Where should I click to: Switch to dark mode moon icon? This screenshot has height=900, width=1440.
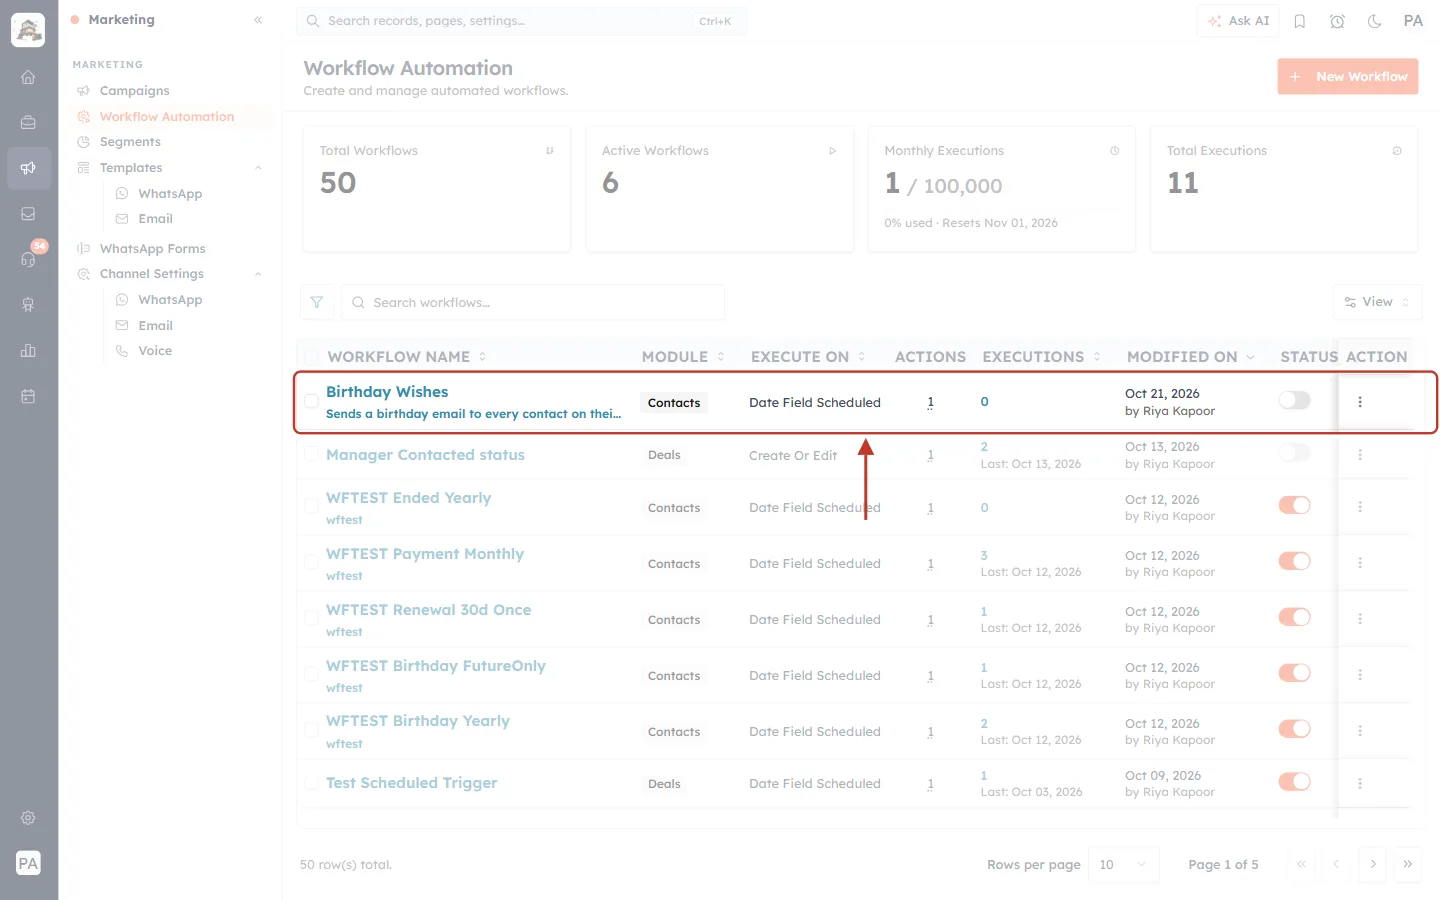(1374, 21)
